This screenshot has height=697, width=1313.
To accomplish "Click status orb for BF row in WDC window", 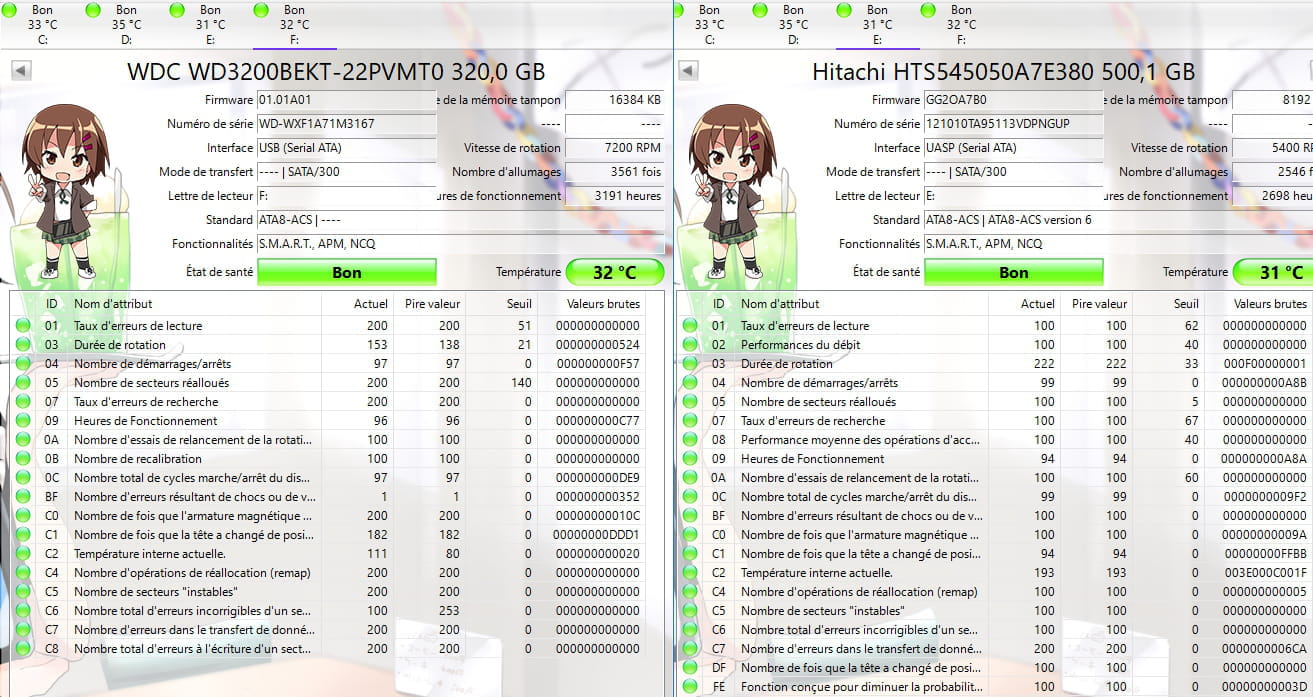I will click(x=23, y=496).
